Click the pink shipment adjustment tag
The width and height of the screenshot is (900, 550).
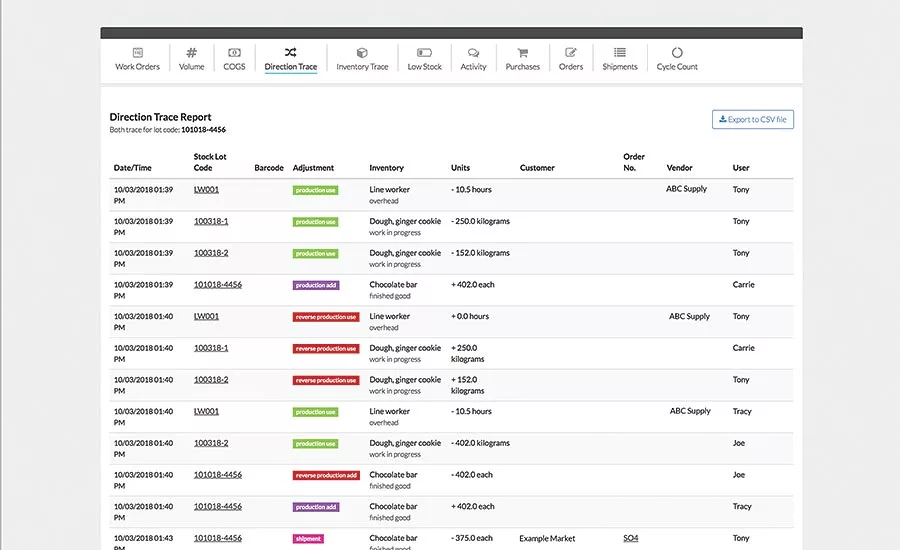click(308, 539)
